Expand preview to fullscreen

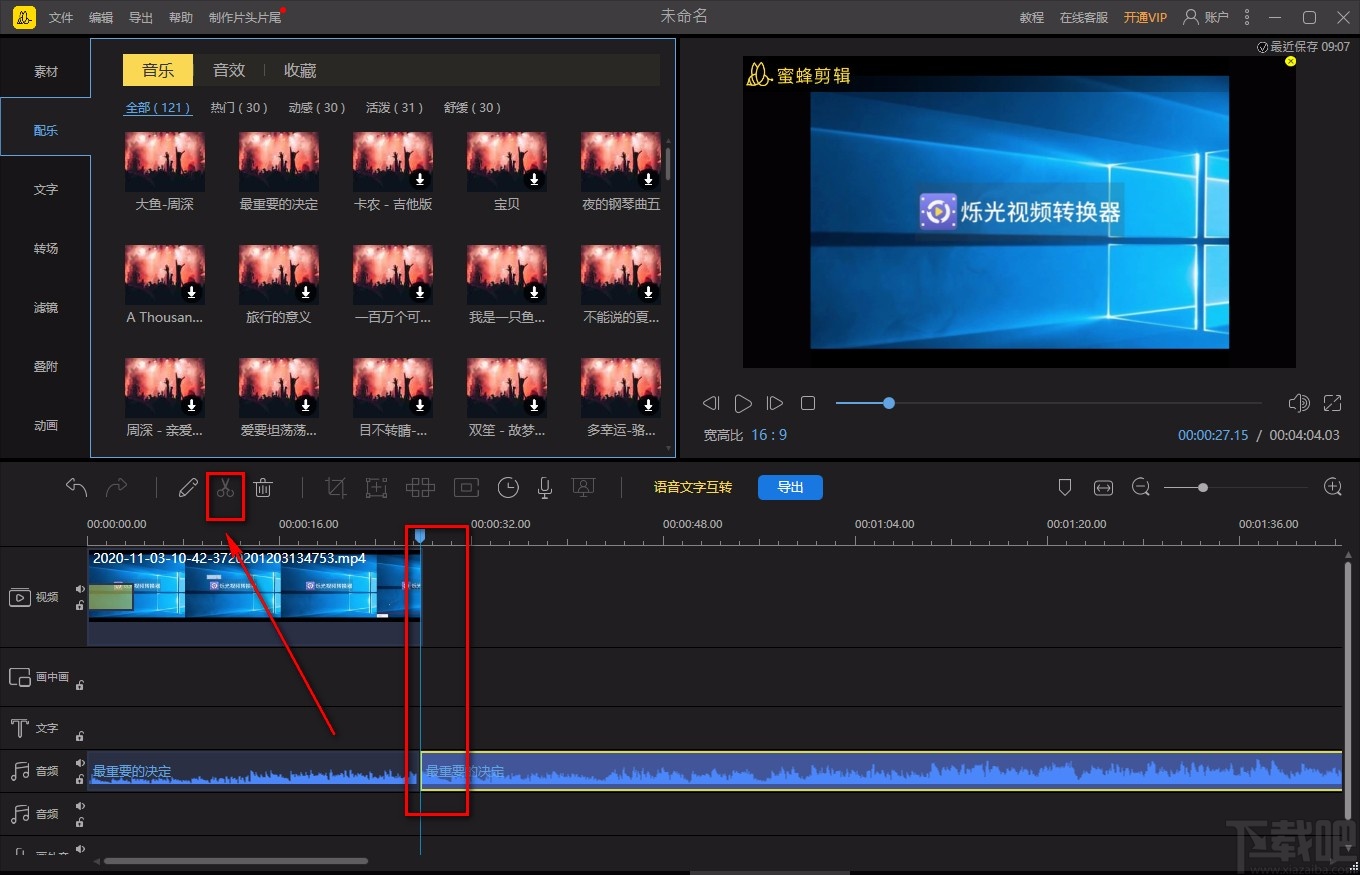(x=1332, y=403)
